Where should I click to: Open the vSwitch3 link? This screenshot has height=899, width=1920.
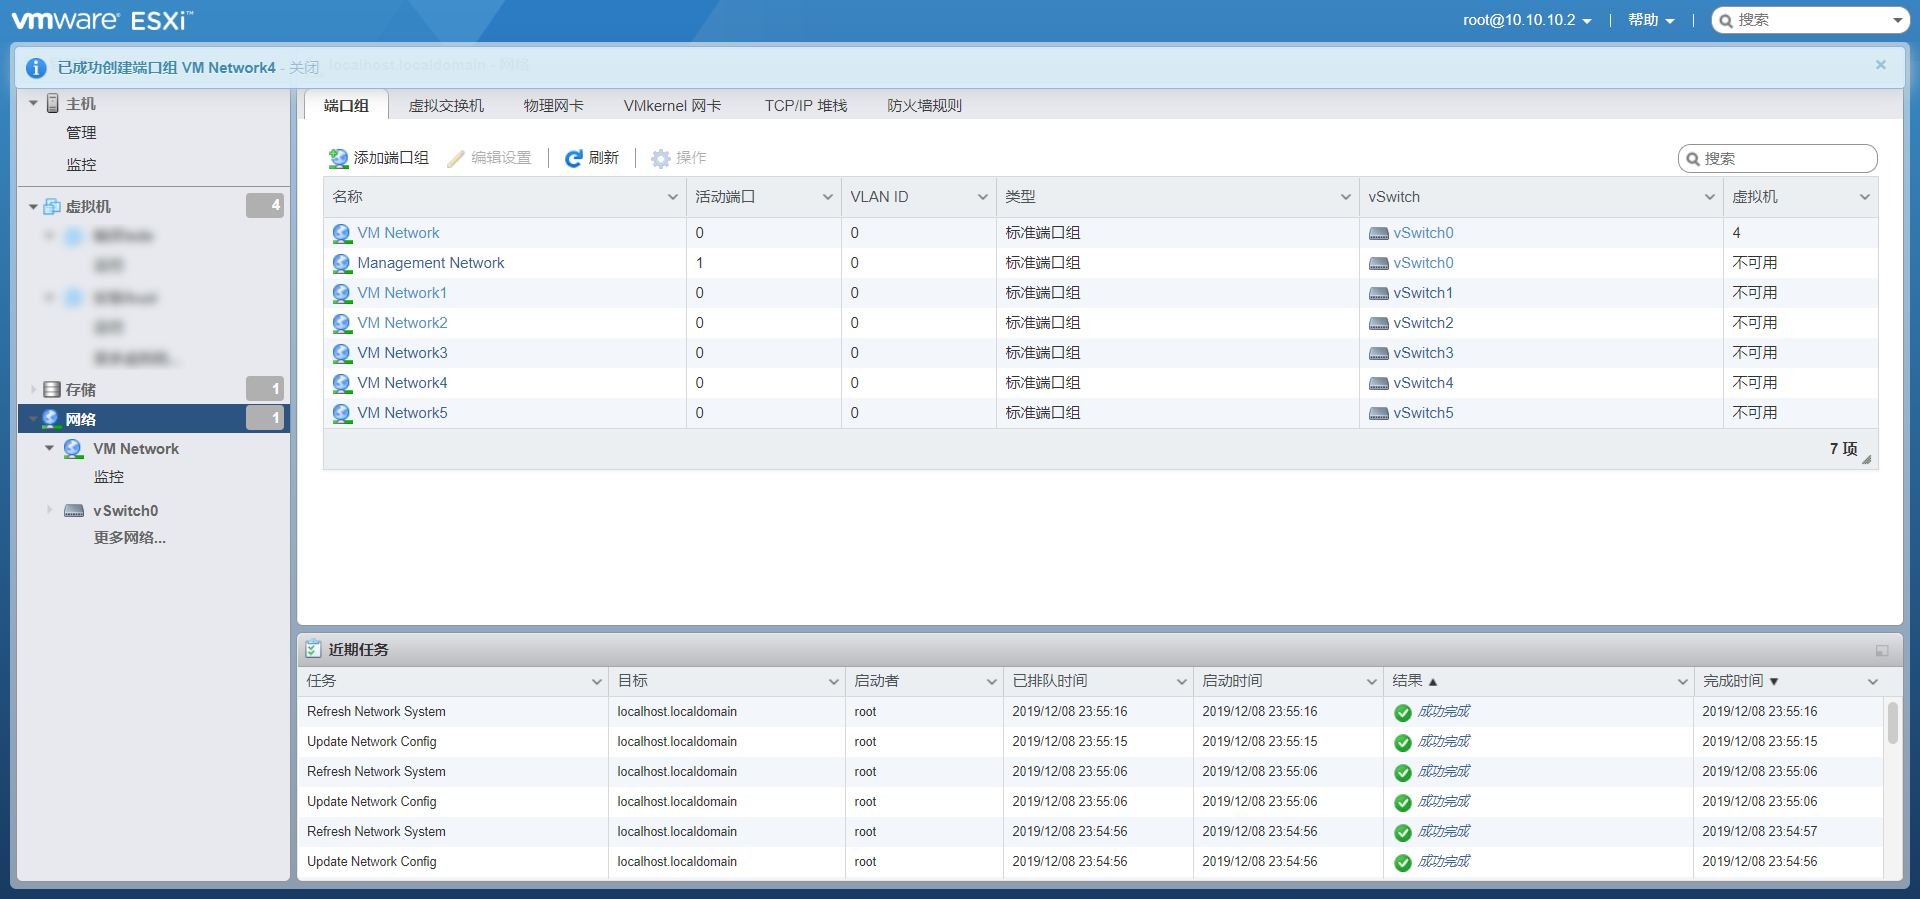pyautogui.click(x=1423, y=353)
